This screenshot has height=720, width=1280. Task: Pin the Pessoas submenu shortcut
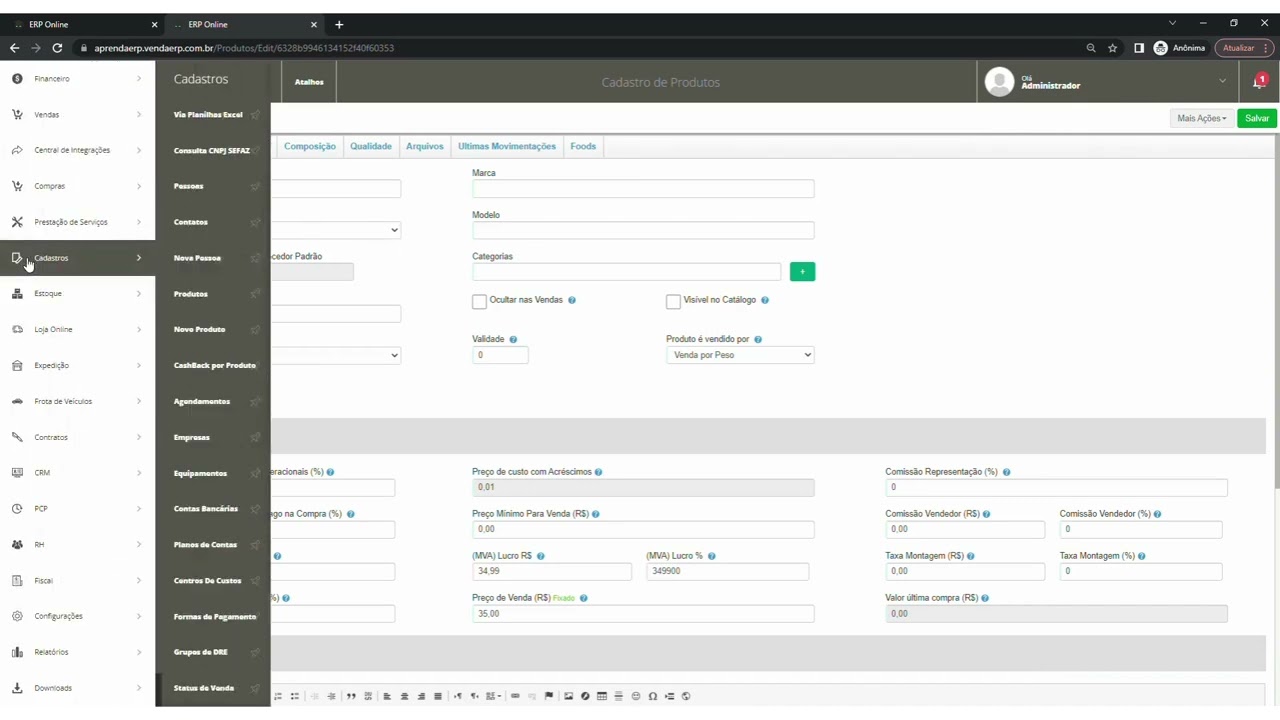(x=255, y=186)
